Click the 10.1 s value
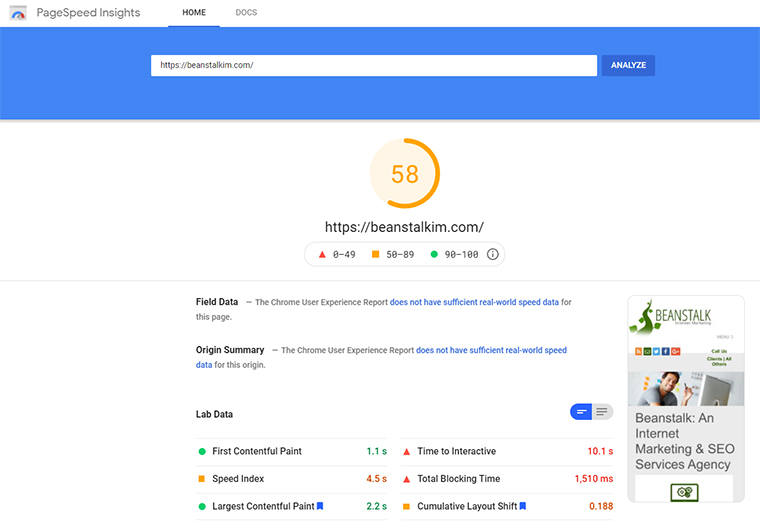The image size is (760, 530). (x=601, y=451)
